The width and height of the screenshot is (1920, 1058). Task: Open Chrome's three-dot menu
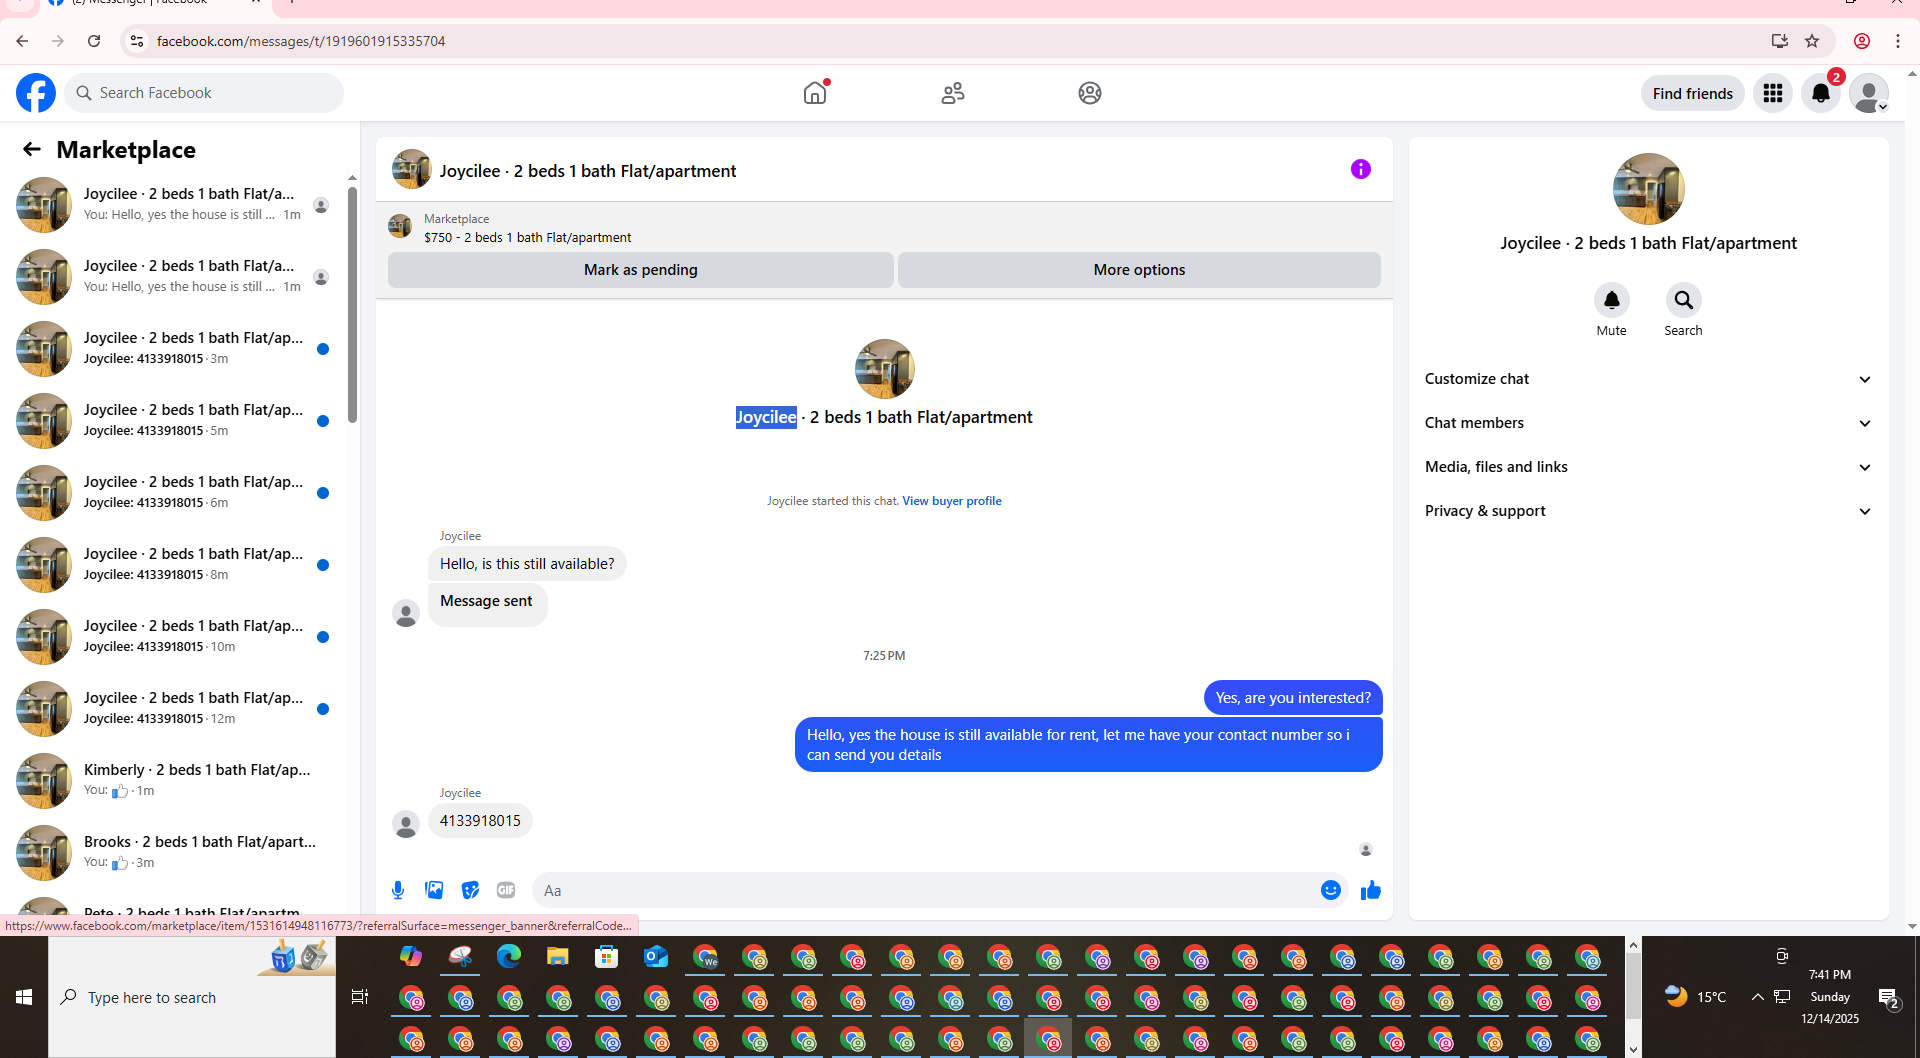1897,41
